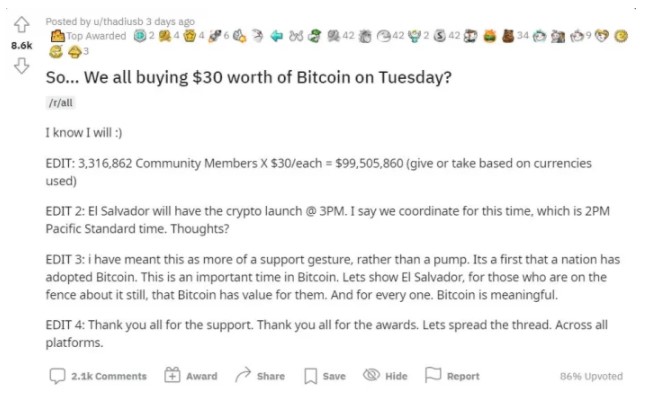The image size is (645, 403).
Task: Click the rocket award icon
Action: [x=215, y=36]
